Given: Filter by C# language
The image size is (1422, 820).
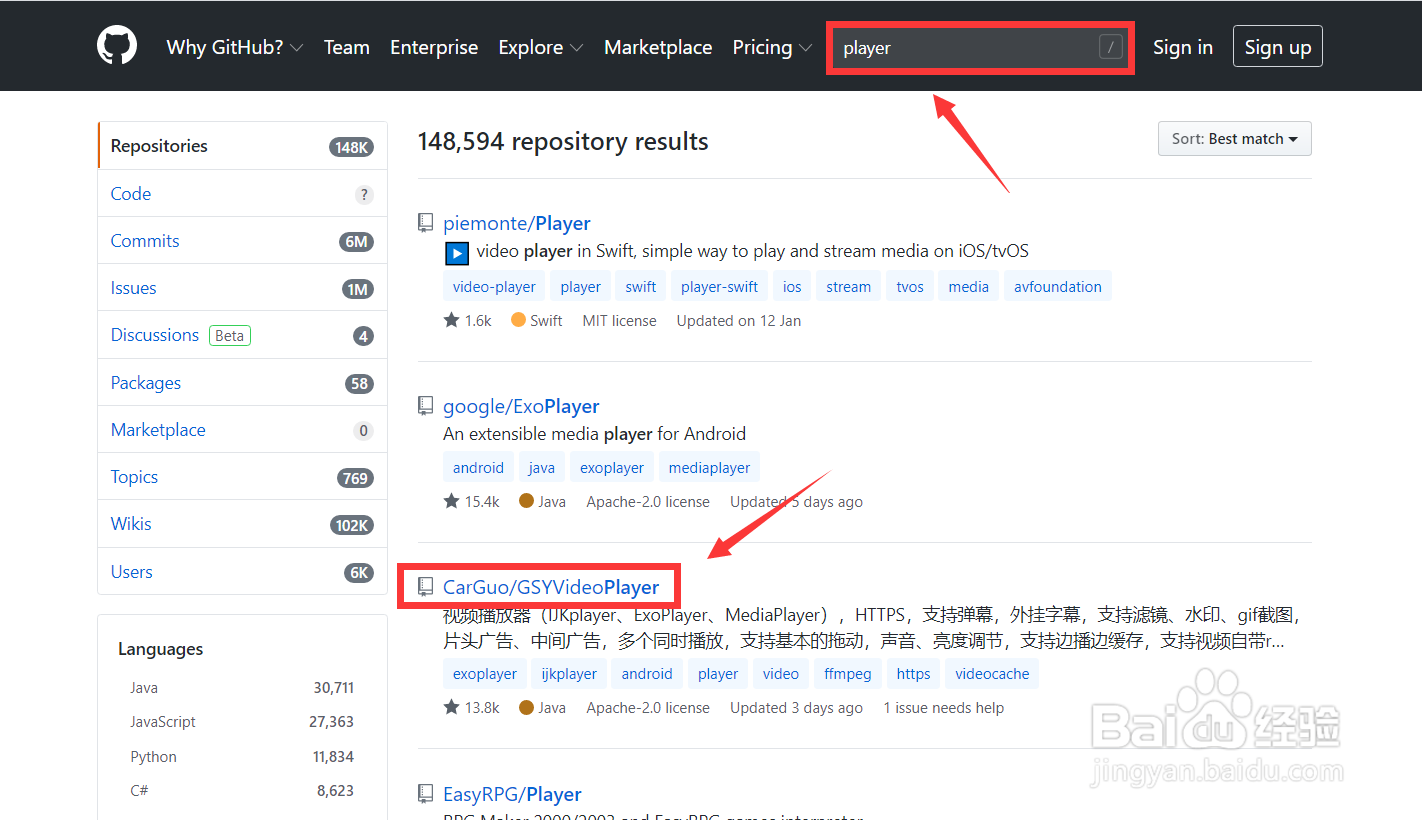Looking at the screenshot, I should (x=242, y=791).
